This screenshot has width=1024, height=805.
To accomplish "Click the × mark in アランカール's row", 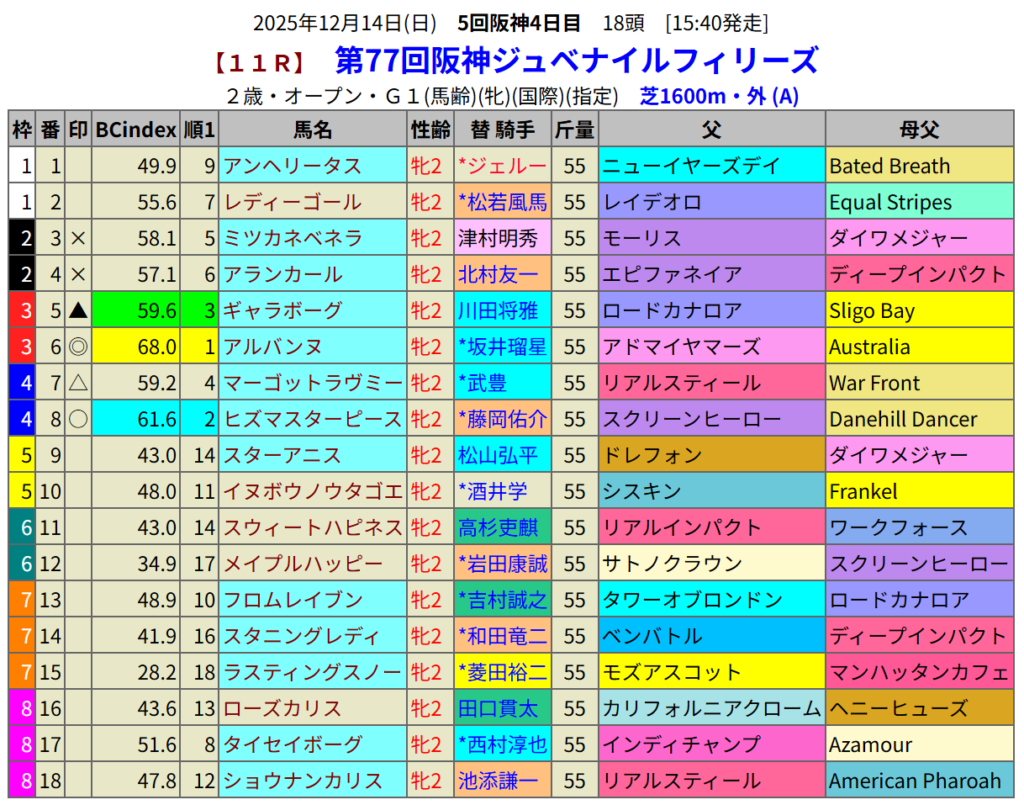I will click(x=78, y=274).
